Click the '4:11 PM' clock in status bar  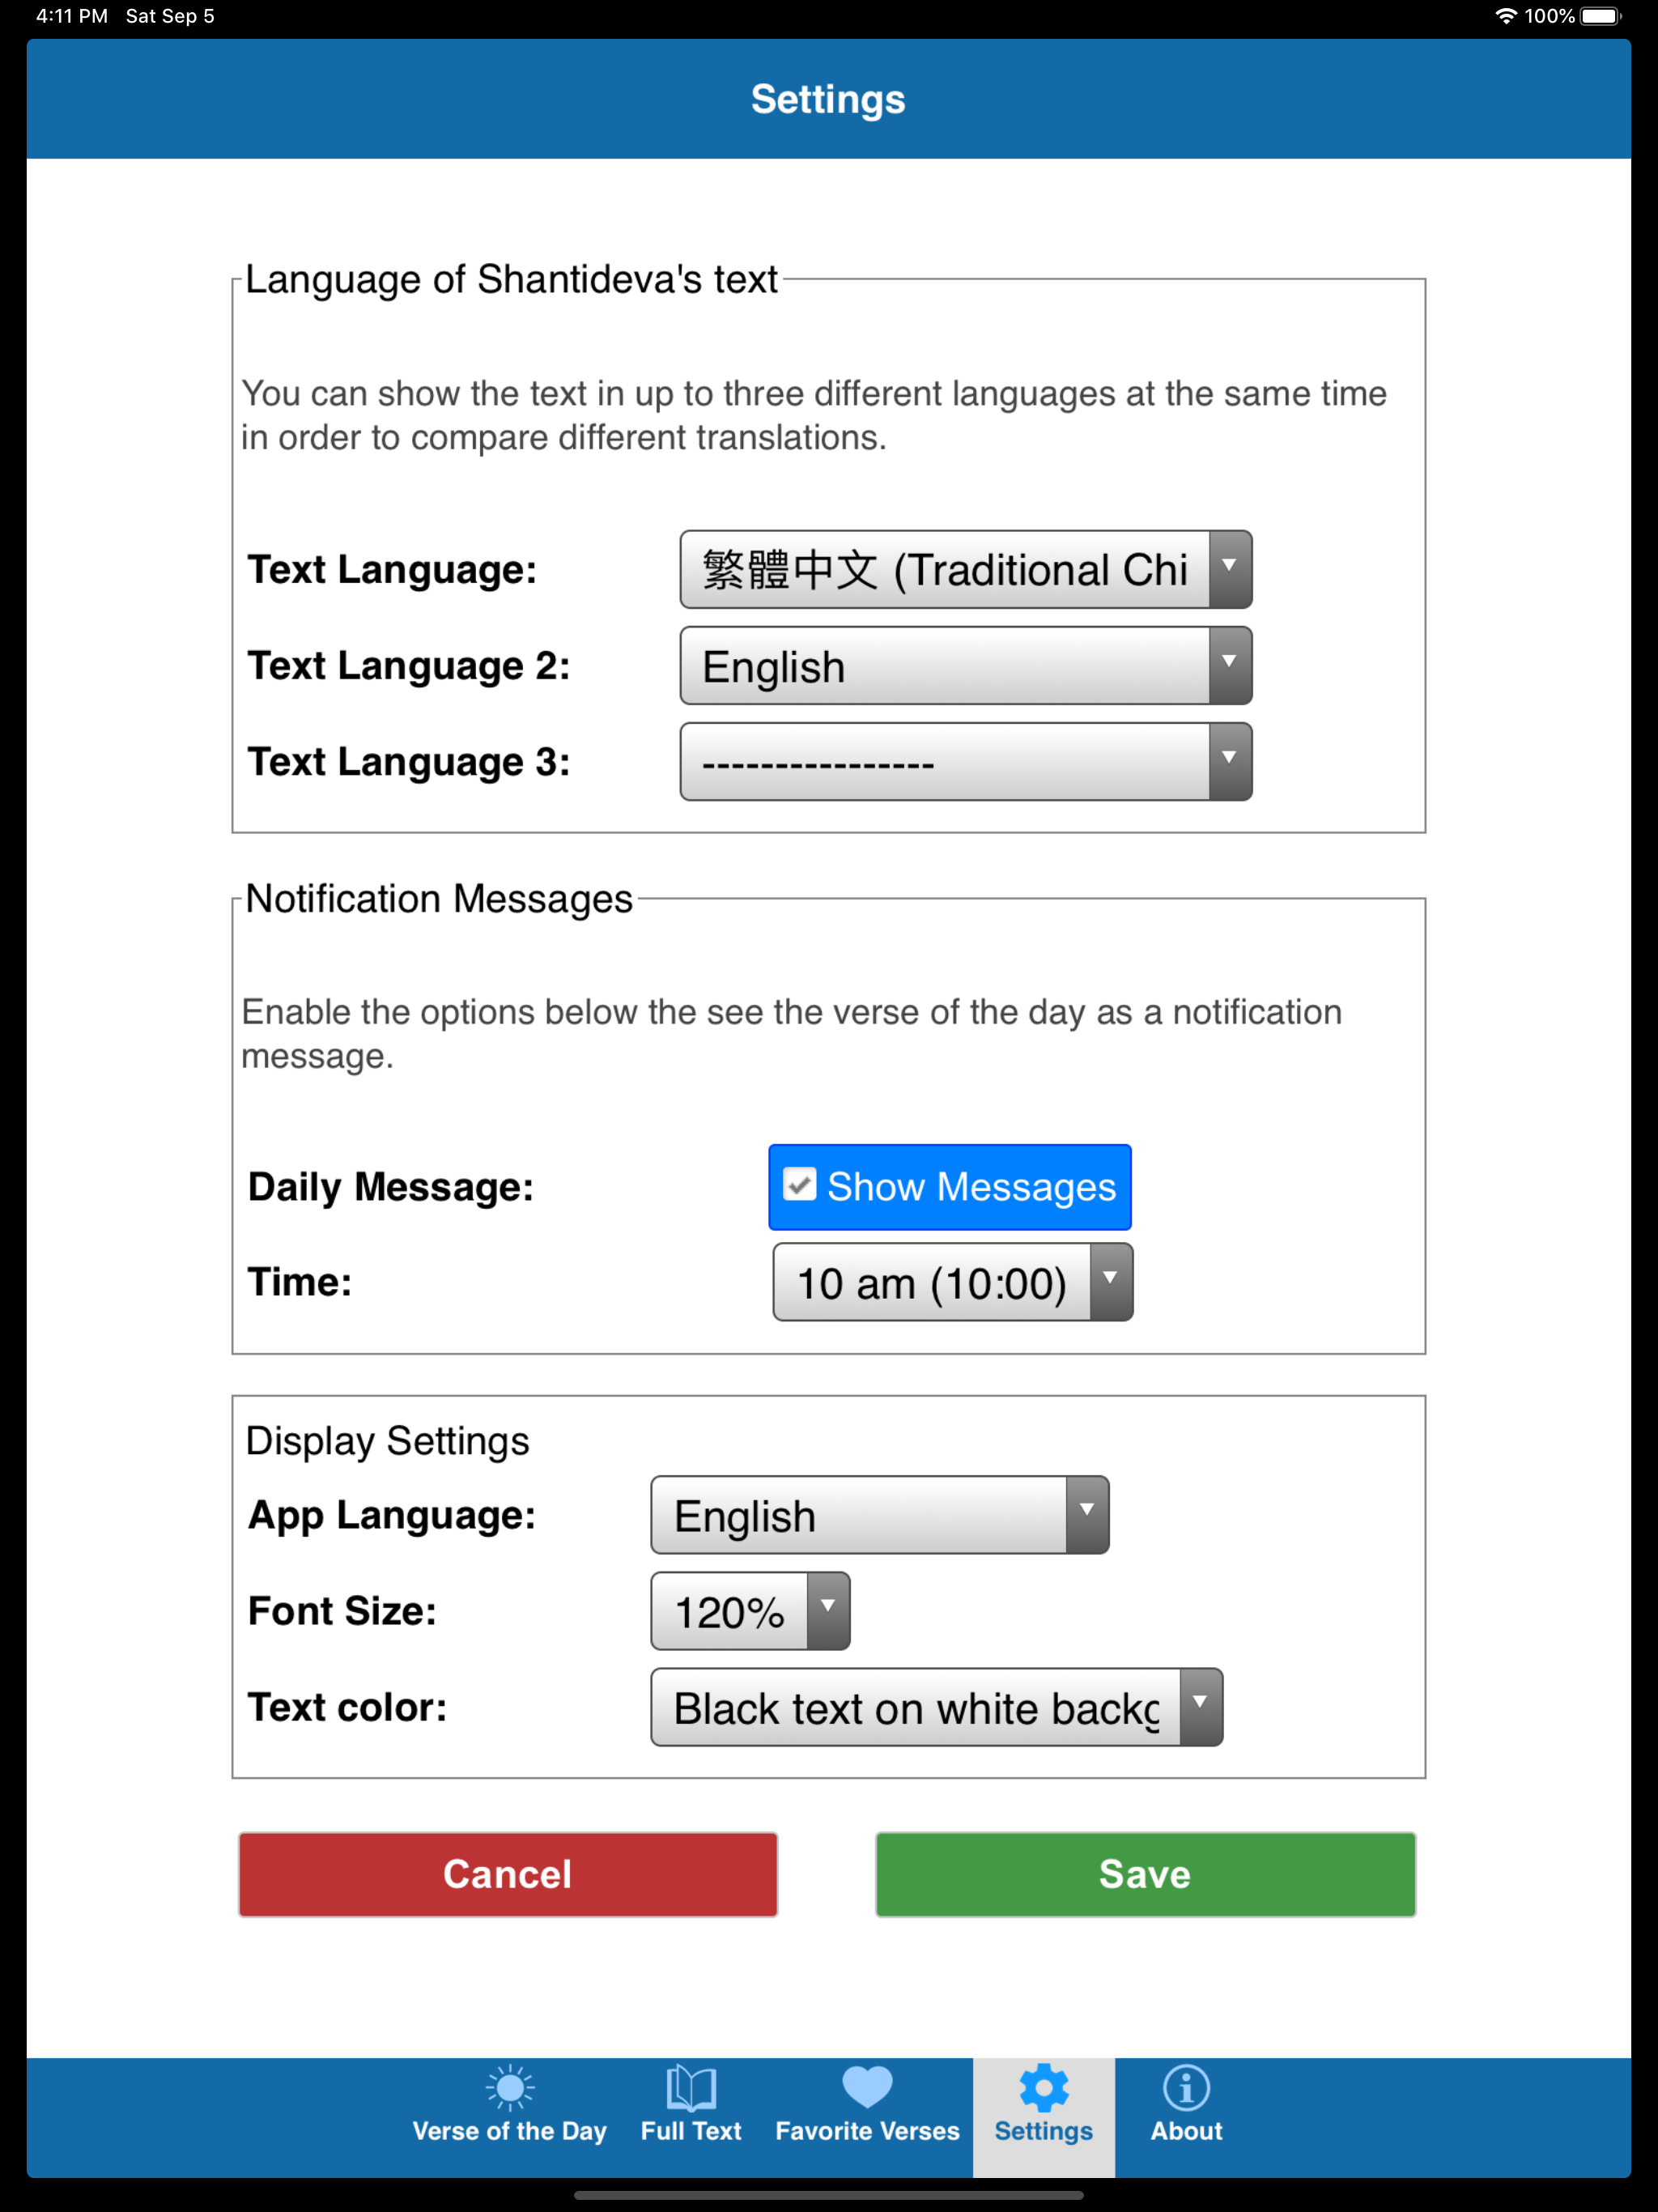pos(72,16)
